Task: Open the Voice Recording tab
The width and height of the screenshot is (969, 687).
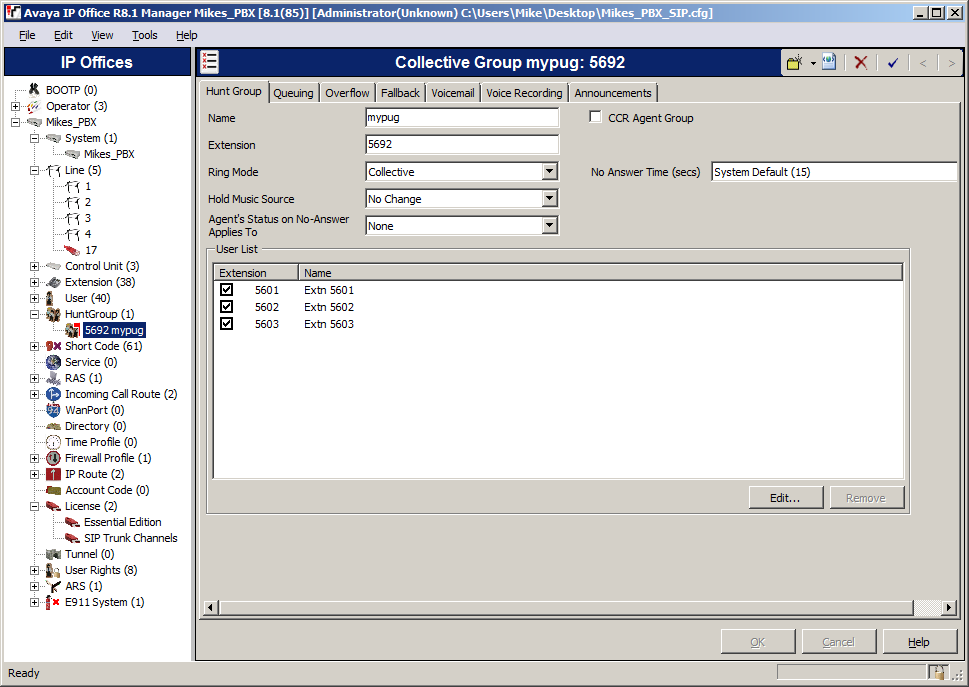Action: [x=524, y=93]
